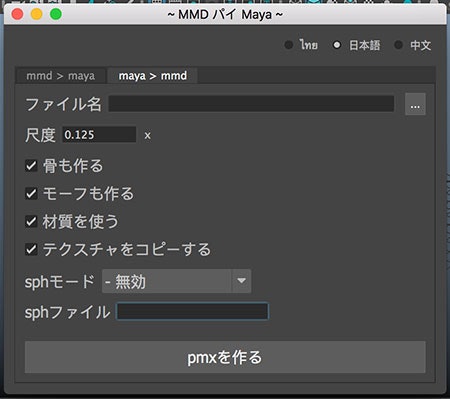450x399 pixels.
Task: Disable the テクスチャをコピーする checkbox
Action: pyautogui.click(x=31, y=249)
